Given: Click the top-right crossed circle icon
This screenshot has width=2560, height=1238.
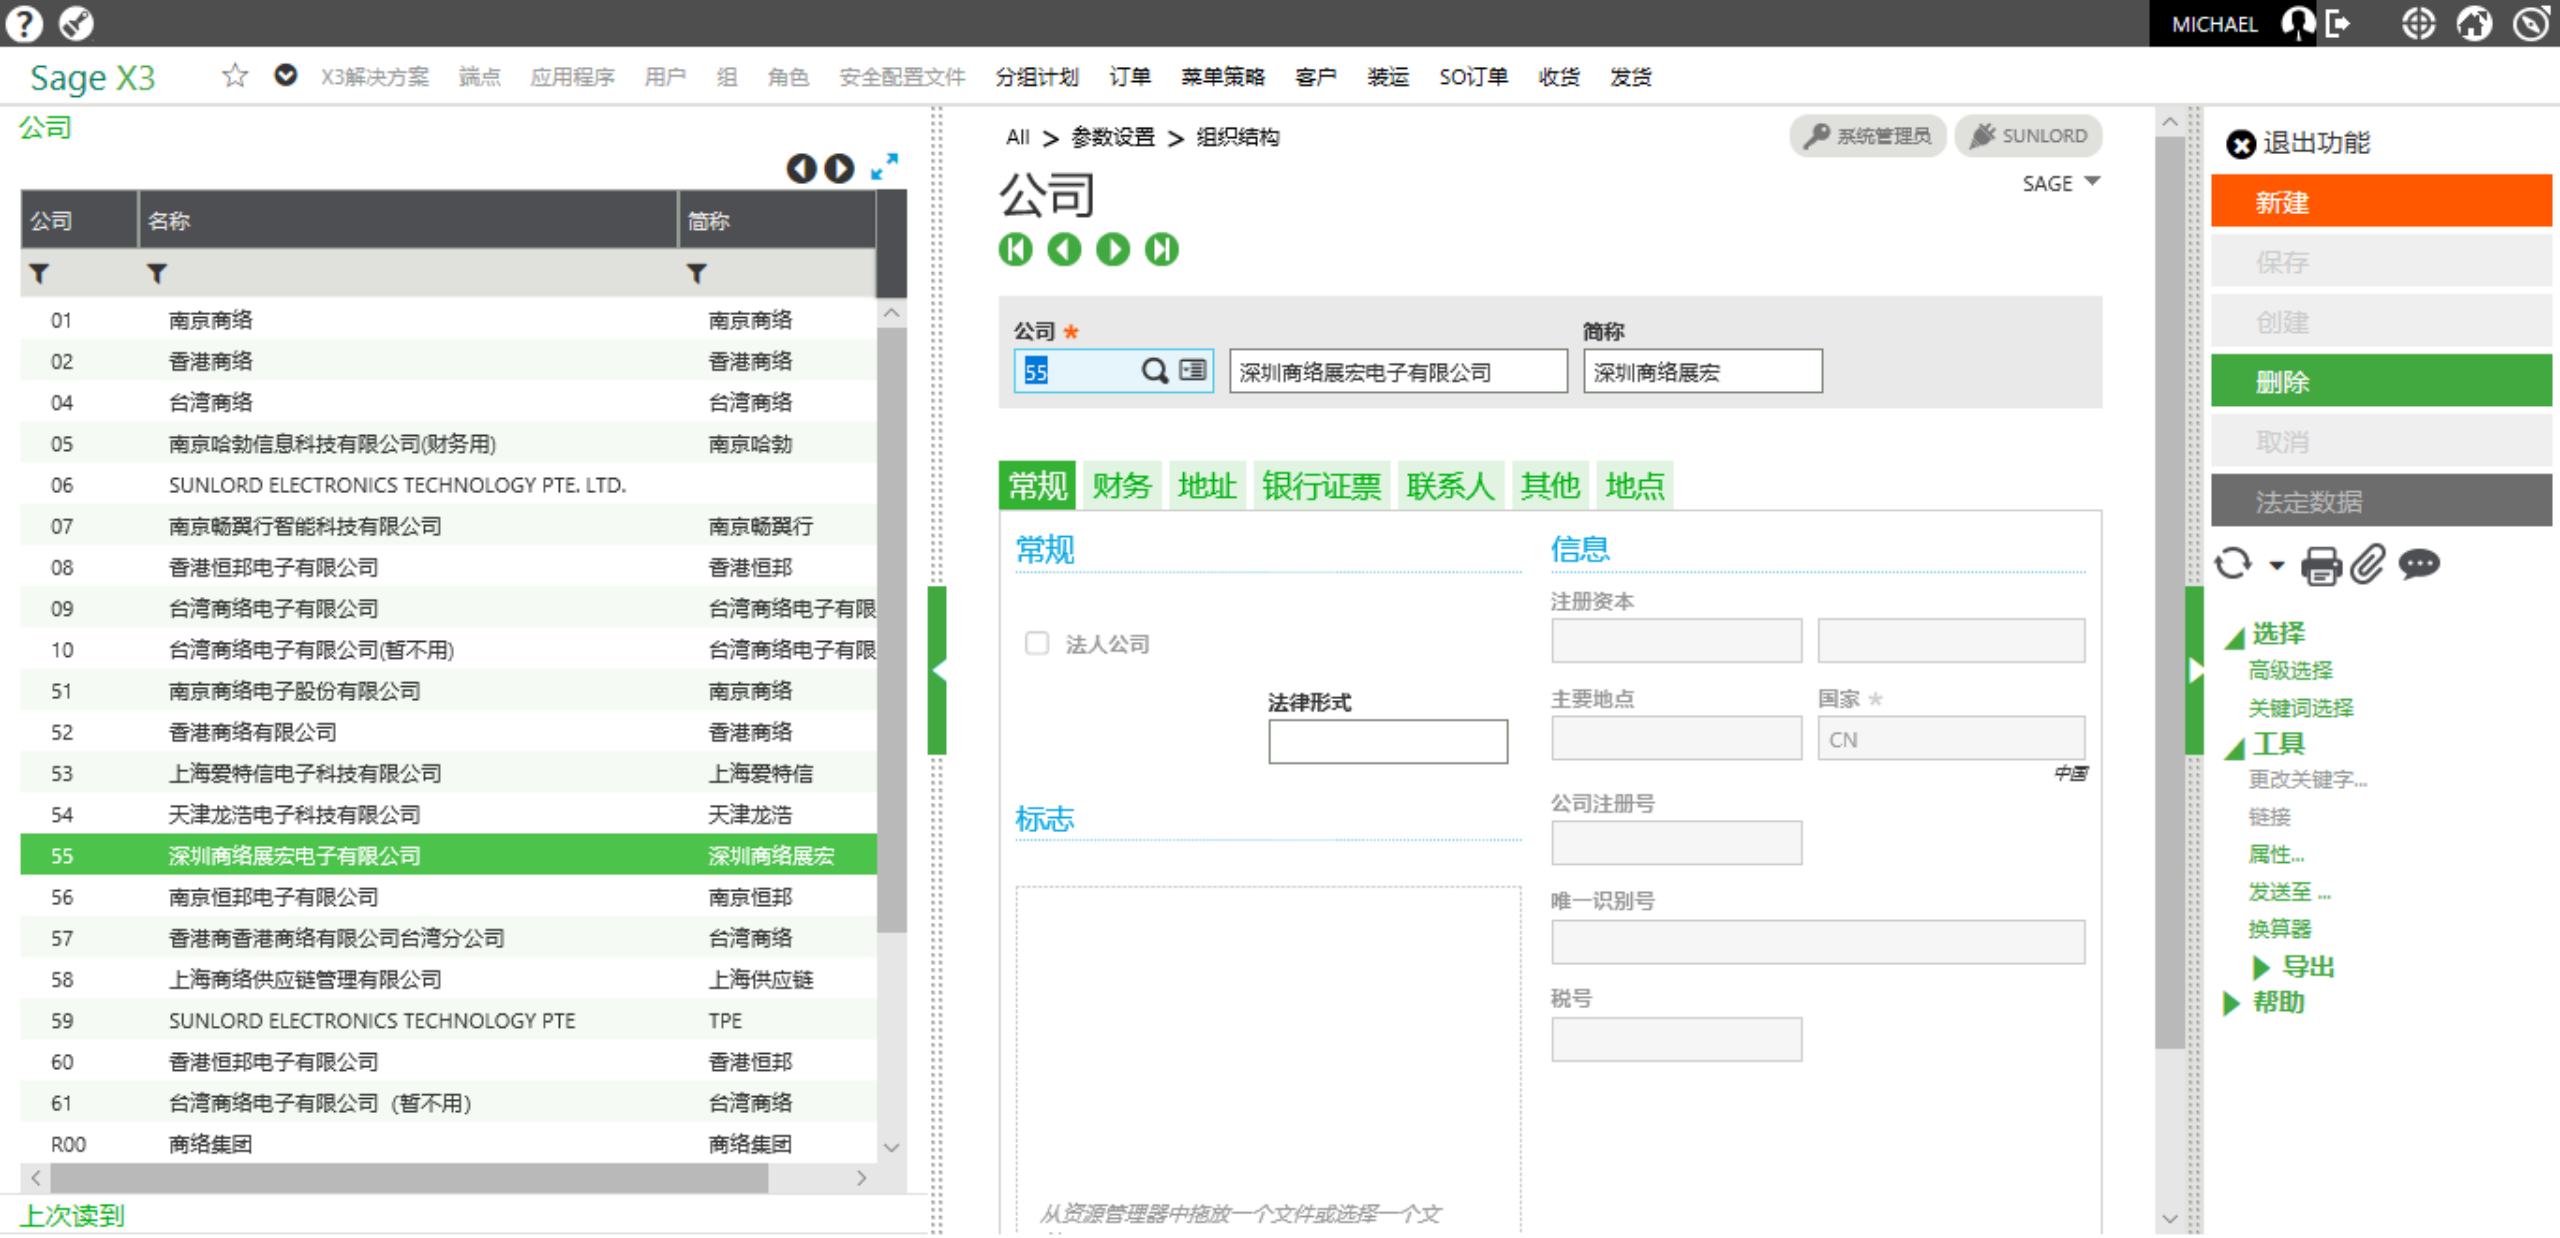Looking at the screenshot, I should pos(2532,23).
